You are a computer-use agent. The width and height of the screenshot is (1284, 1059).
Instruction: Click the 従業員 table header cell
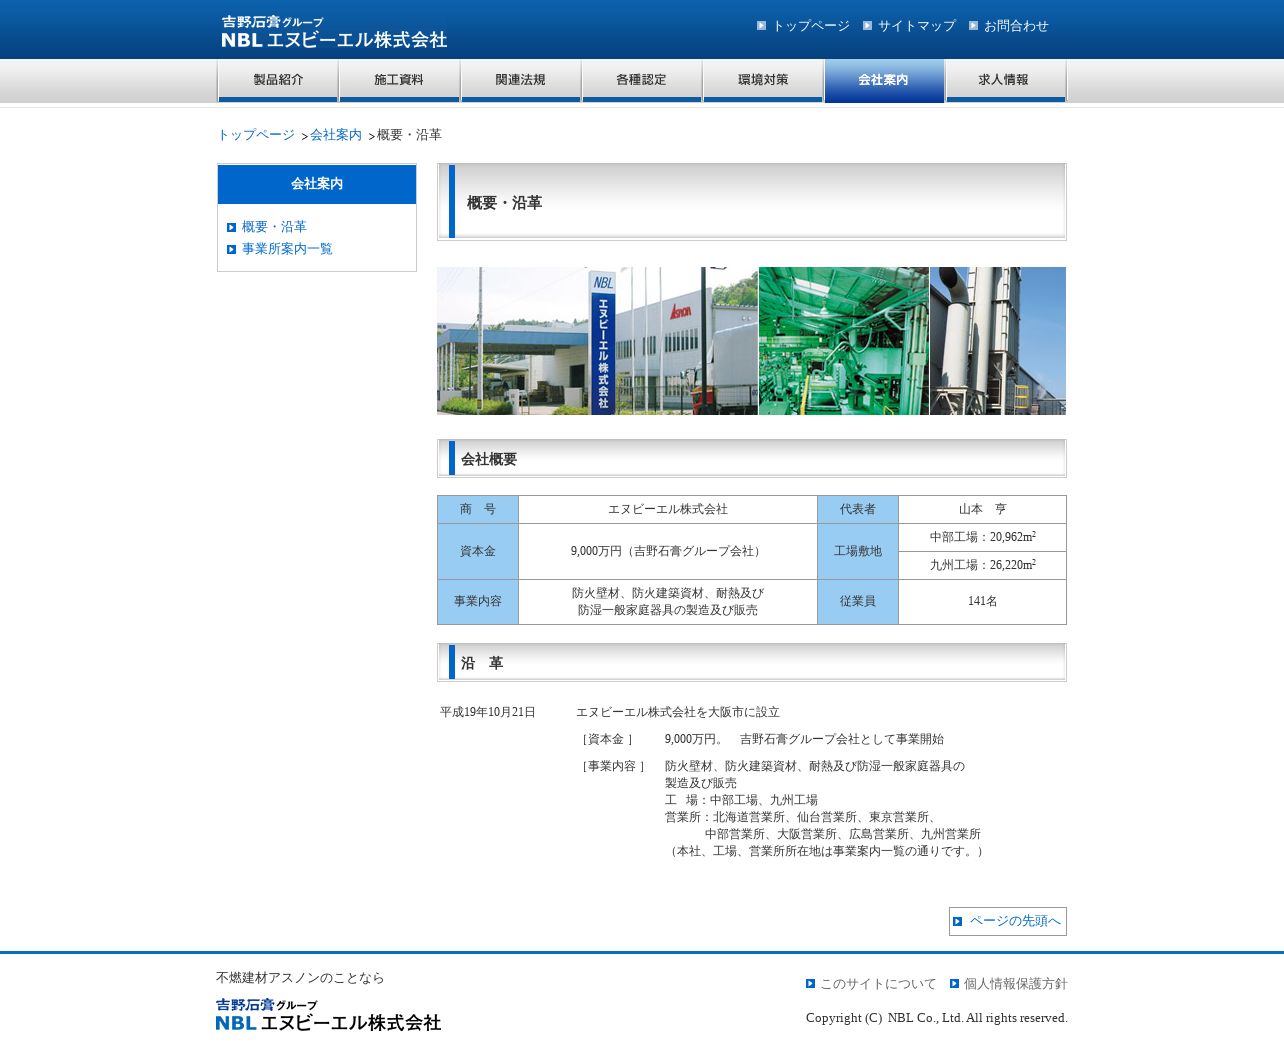(x=858, y=602)
